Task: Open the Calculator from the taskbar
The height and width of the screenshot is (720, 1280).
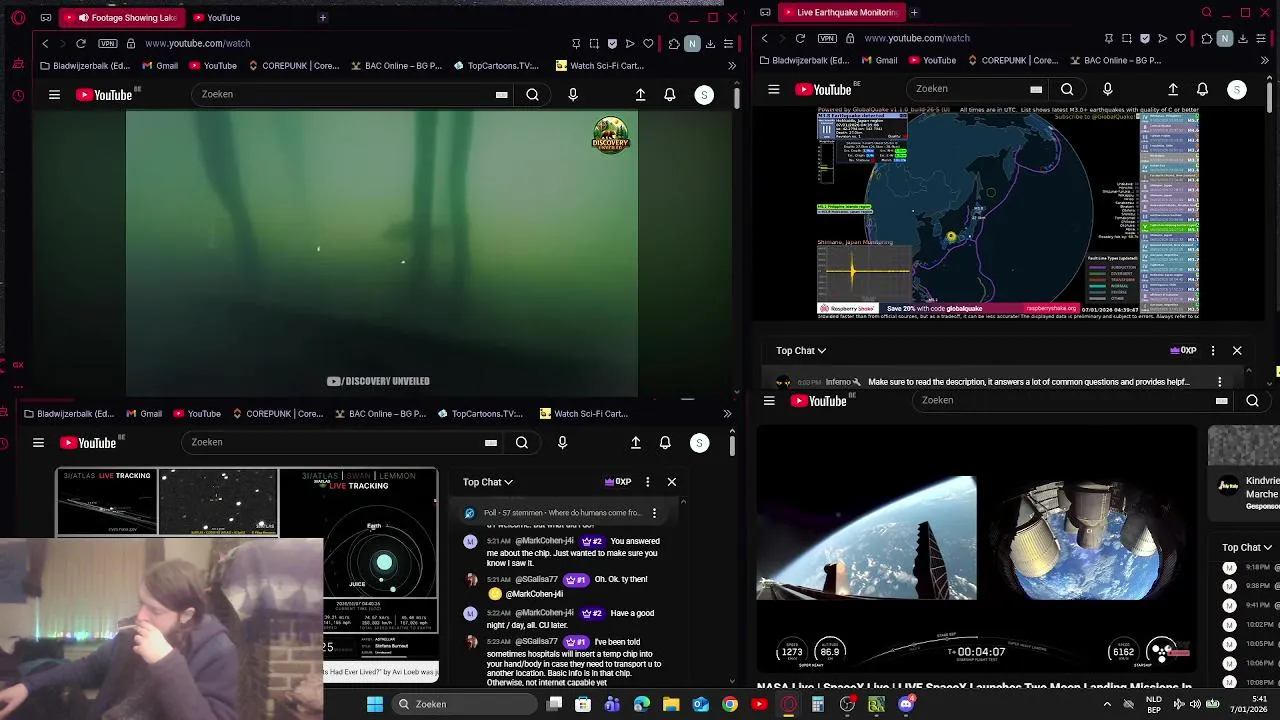Action: point(818,704)
